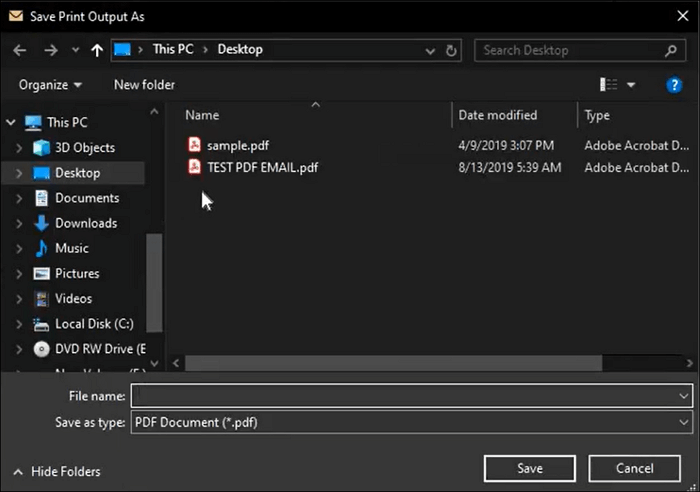Click the Cancel button
700x492 pixels.
[634, 468]
